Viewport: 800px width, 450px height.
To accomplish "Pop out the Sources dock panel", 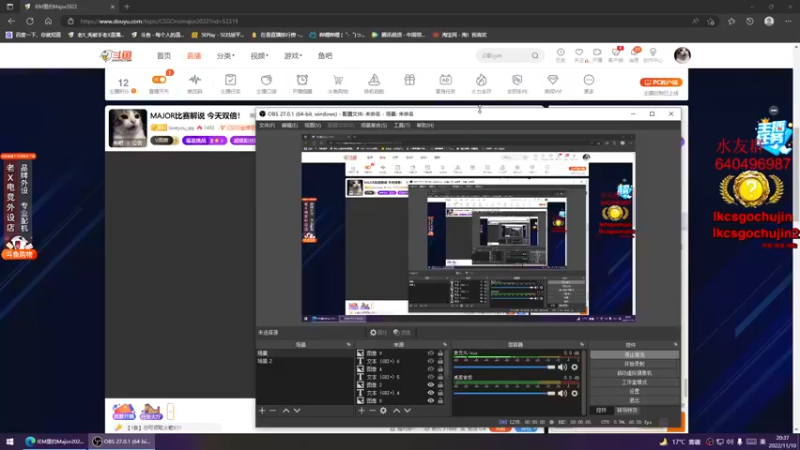I will coord(445,345).
